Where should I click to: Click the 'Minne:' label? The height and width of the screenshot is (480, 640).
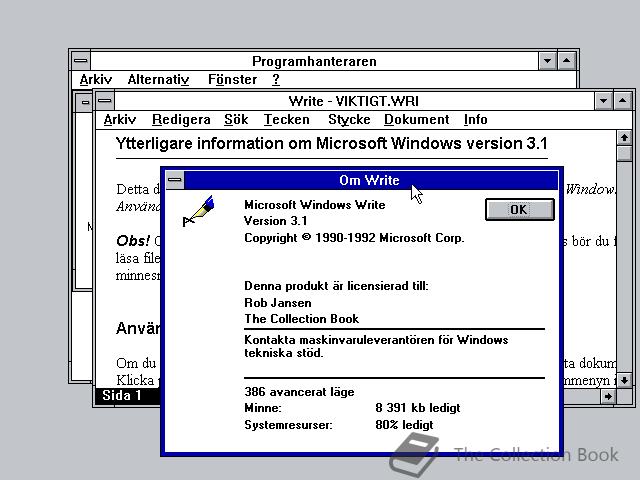263,408
